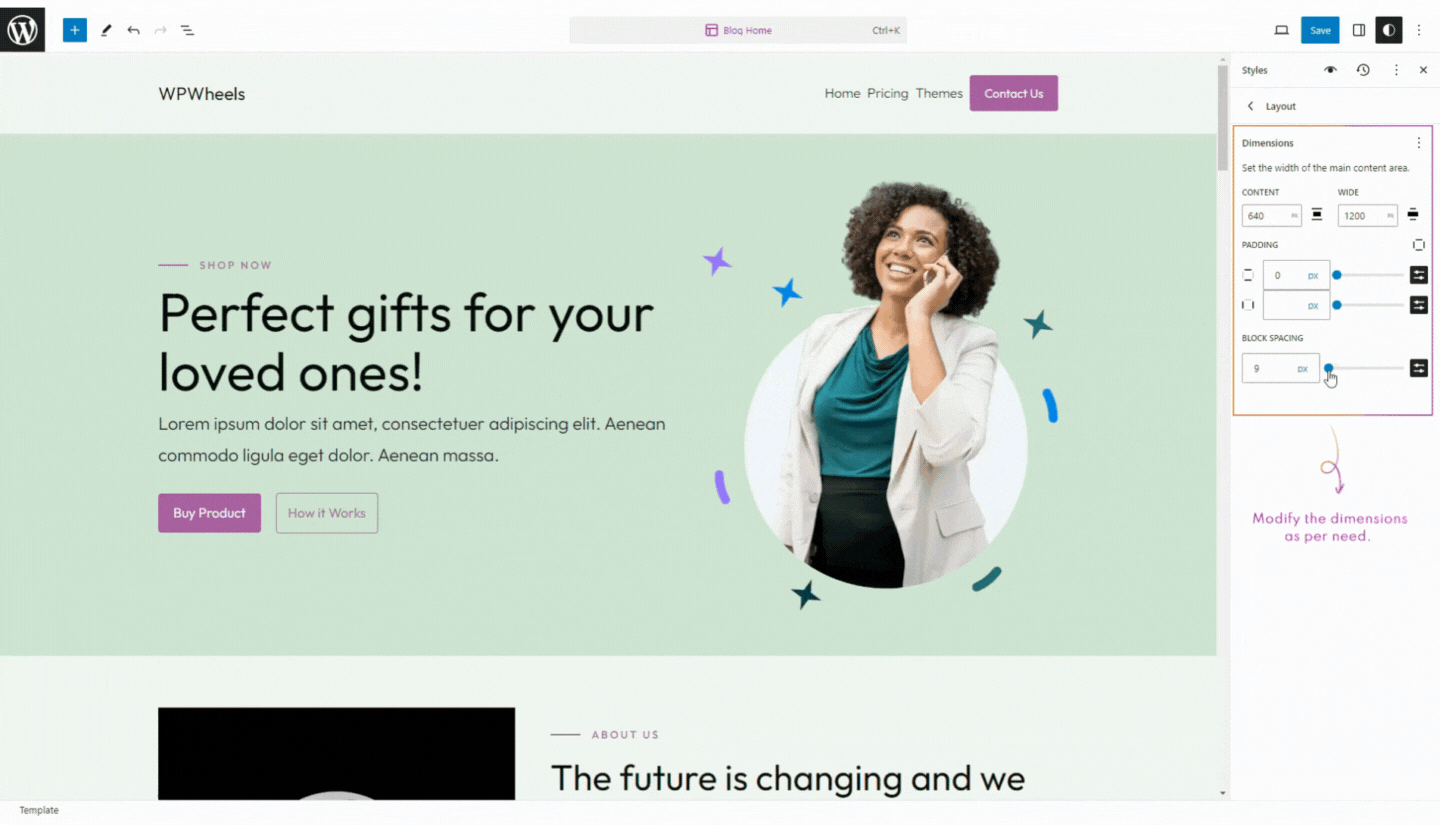Image resolution: width=1440 pixels, height=825 pixels.
Task: Click the WordPress logo icon
Action: (x=22, y=29)
